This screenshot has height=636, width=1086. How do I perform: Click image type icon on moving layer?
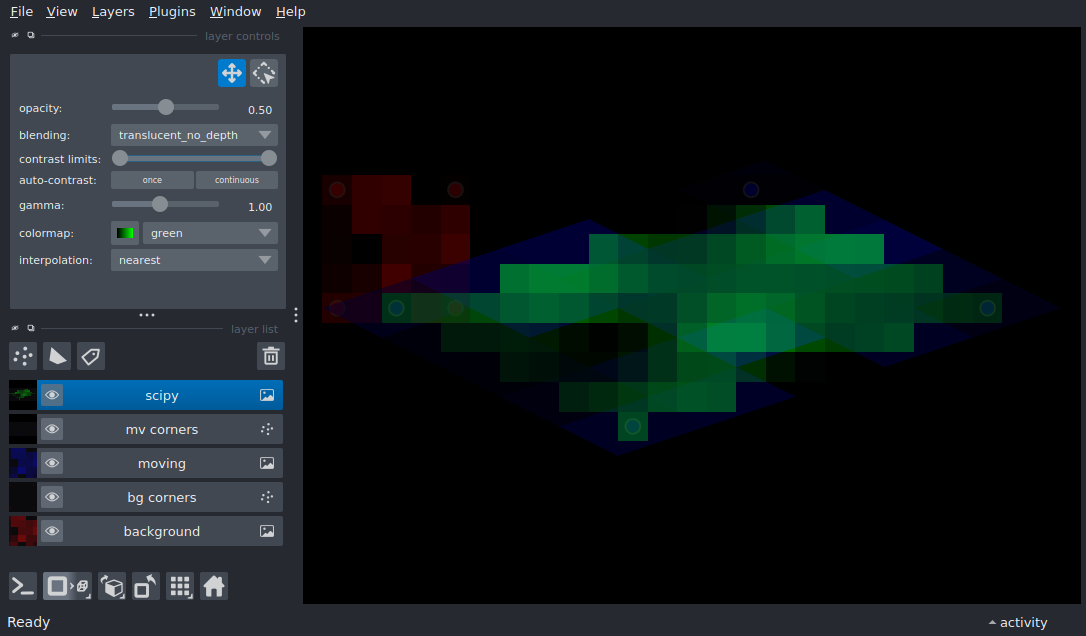tap(267, 463)
